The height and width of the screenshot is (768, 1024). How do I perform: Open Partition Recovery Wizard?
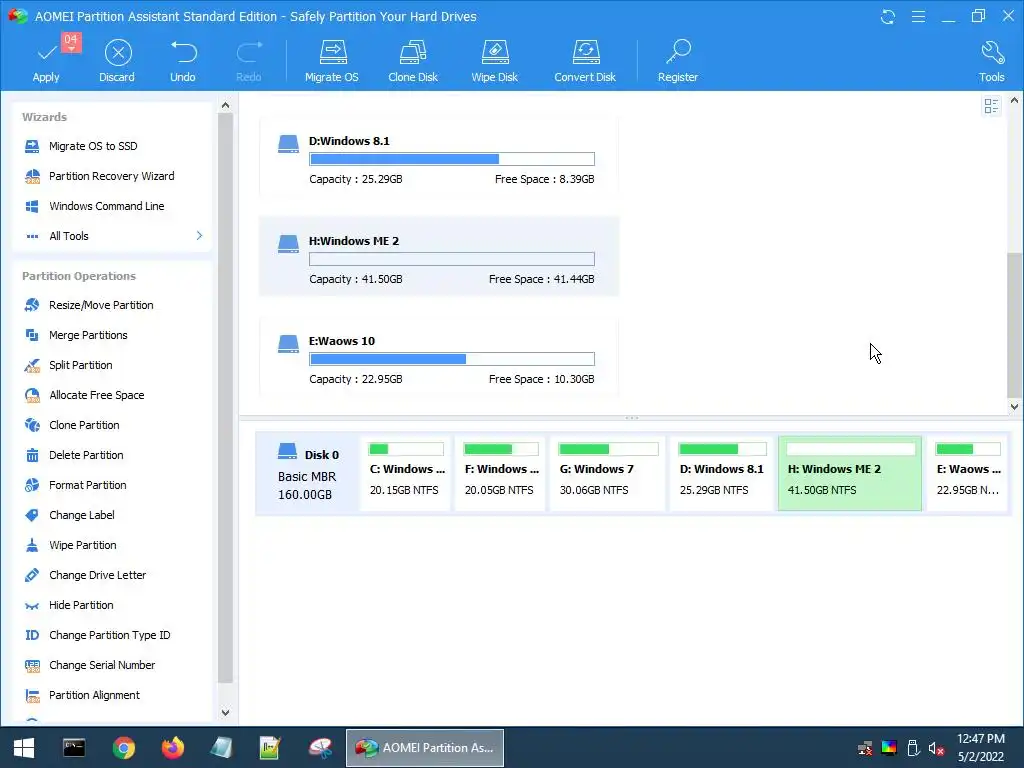click(112, 176)
